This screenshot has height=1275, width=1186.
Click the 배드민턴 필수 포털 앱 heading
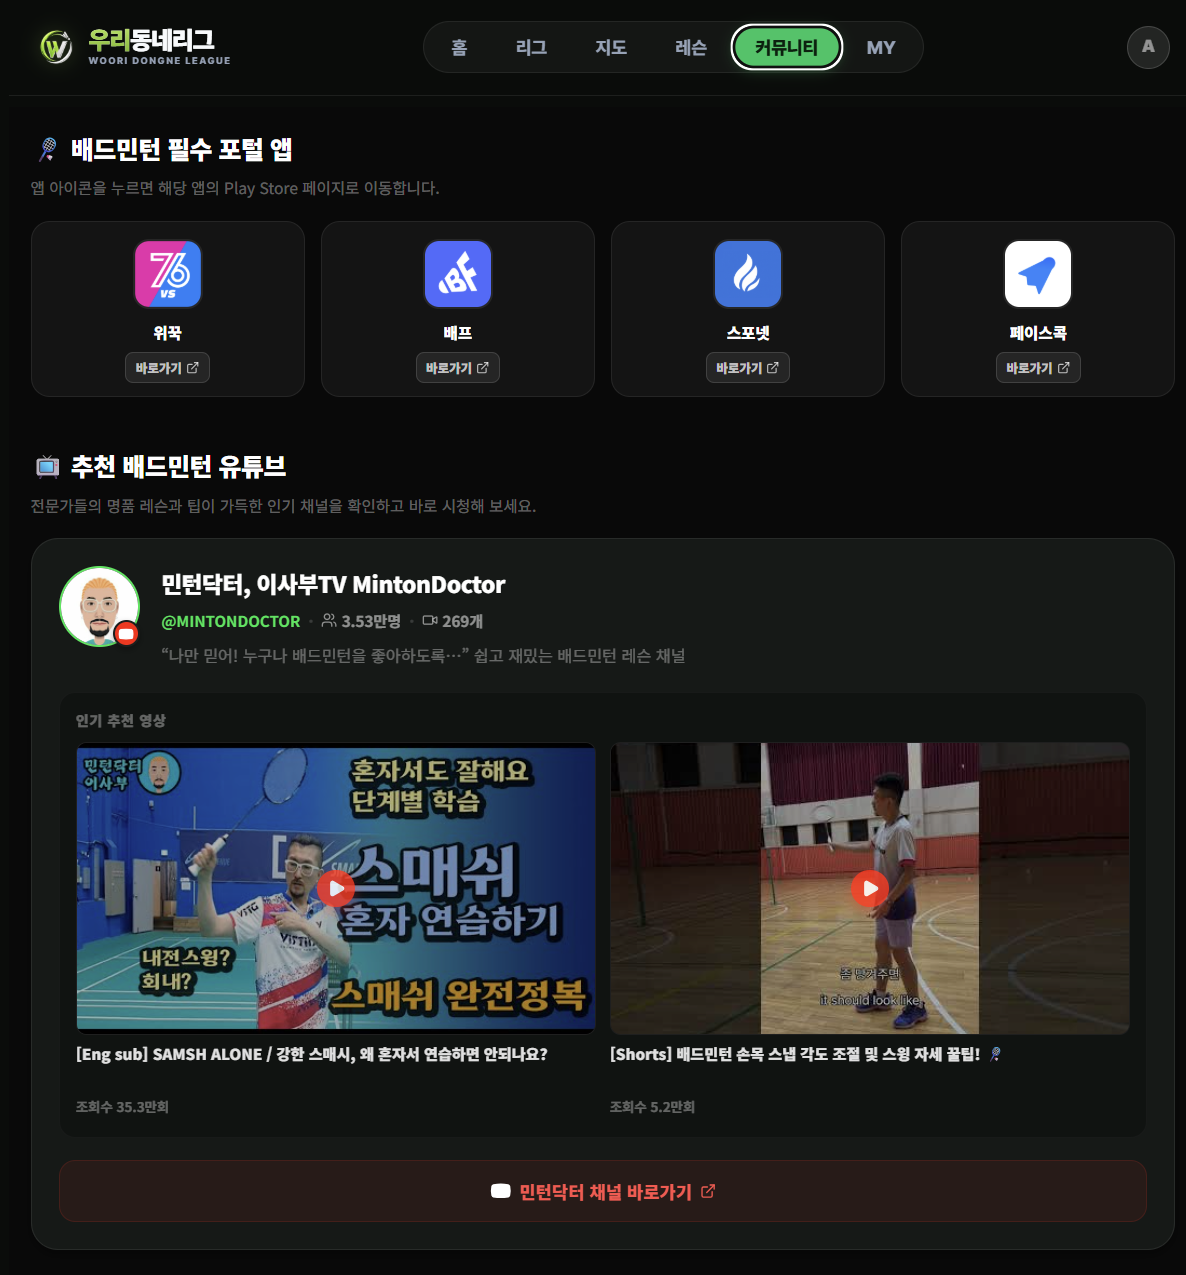pos(182,149)
